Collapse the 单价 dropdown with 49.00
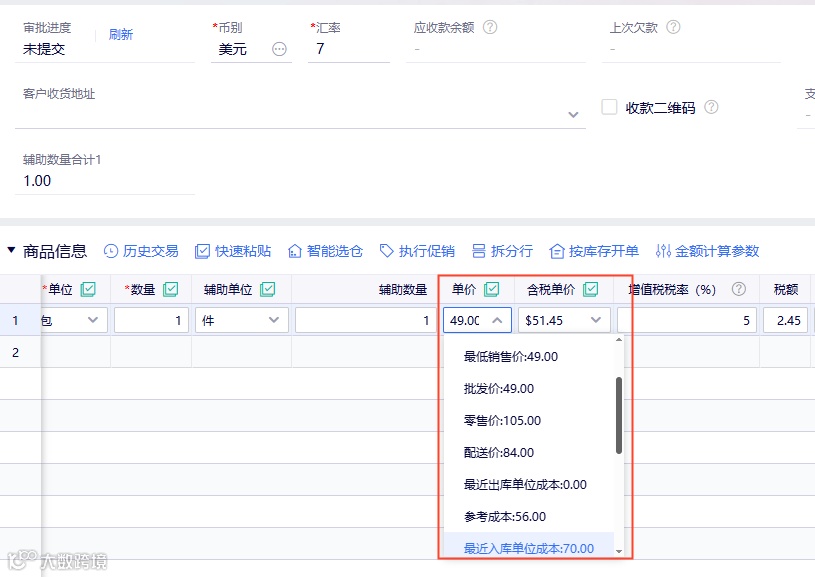Image resolution: width=815 pixels, height=577 pixels. point(497,320)
